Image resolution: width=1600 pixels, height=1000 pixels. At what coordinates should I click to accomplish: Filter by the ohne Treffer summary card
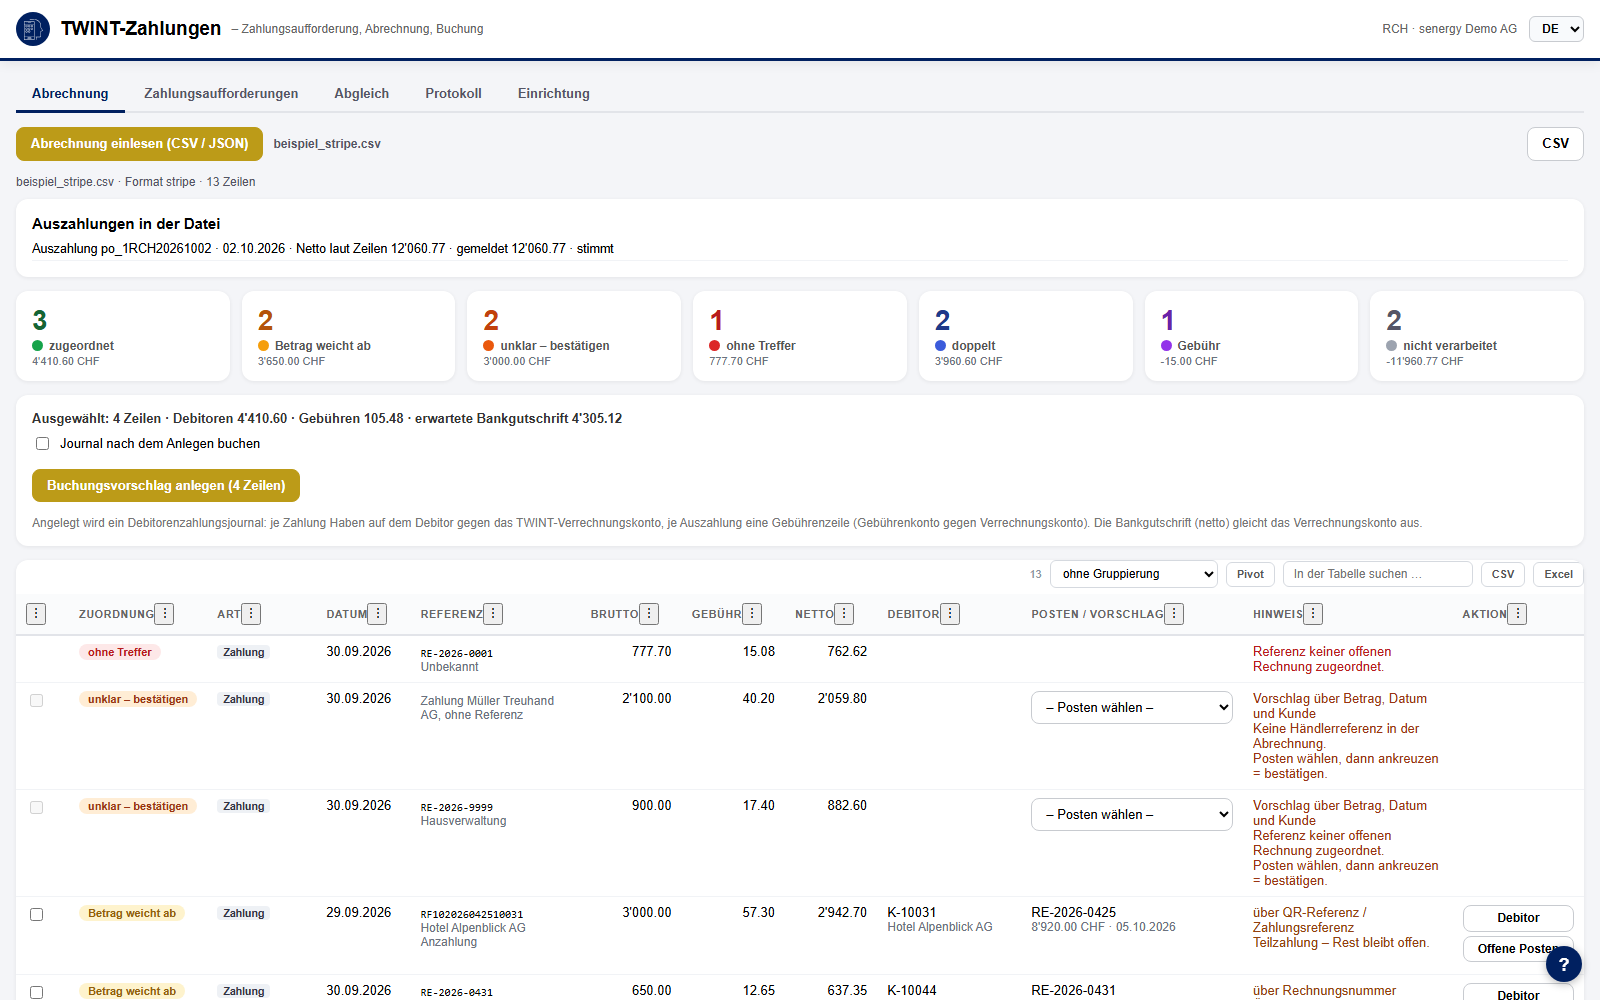coord(800,336)
